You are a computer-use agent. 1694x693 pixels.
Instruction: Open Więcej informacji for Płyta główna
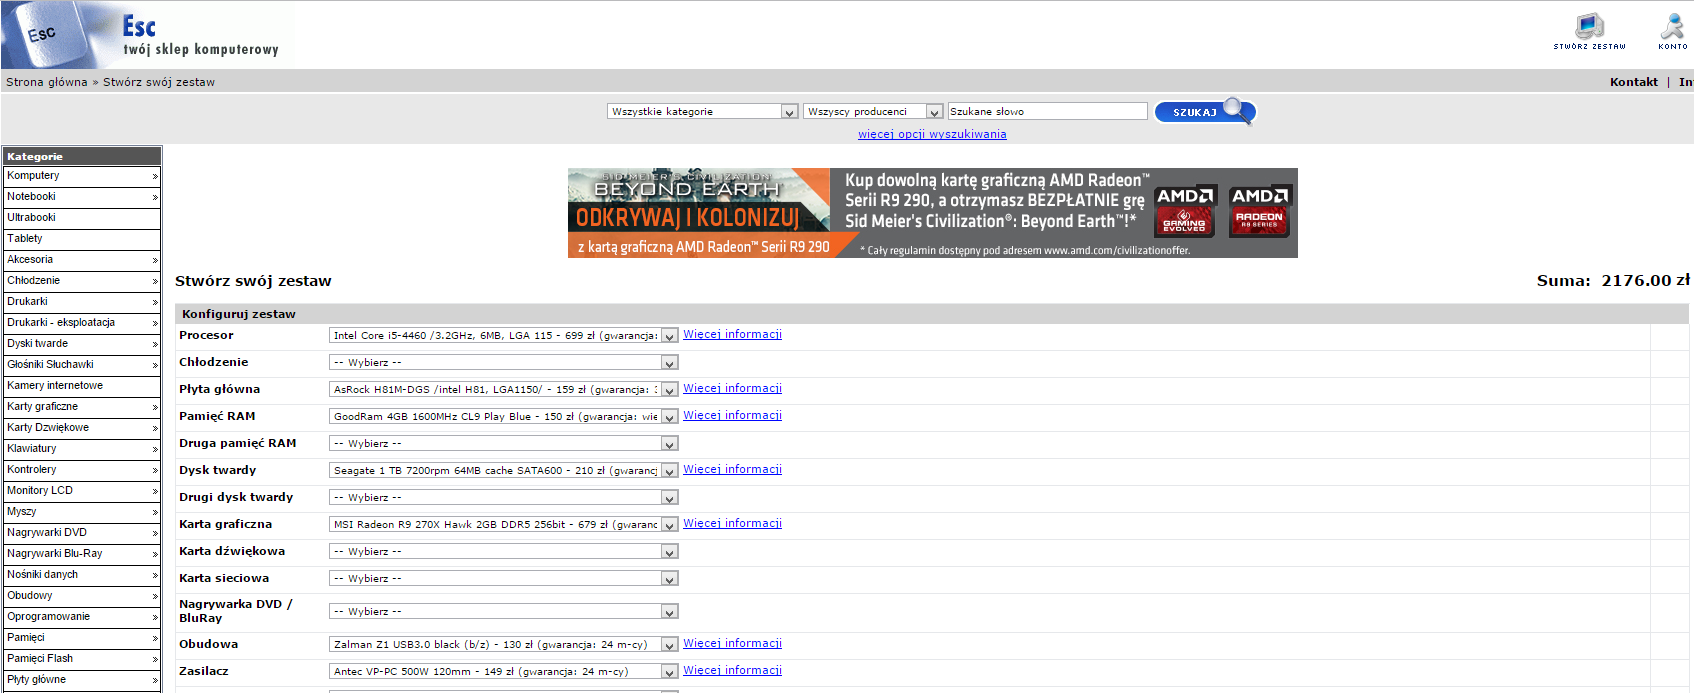click(732, 388)
